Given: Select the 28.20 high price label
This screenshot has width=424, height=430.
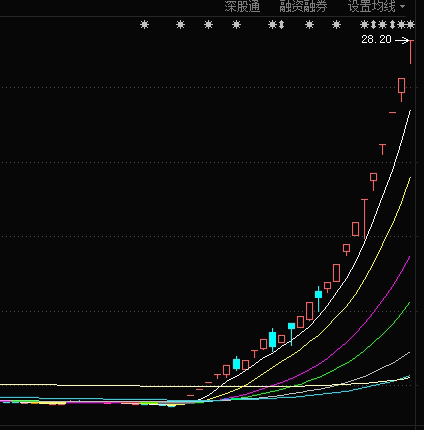Looking at the screenshot, I should point(376,40).
